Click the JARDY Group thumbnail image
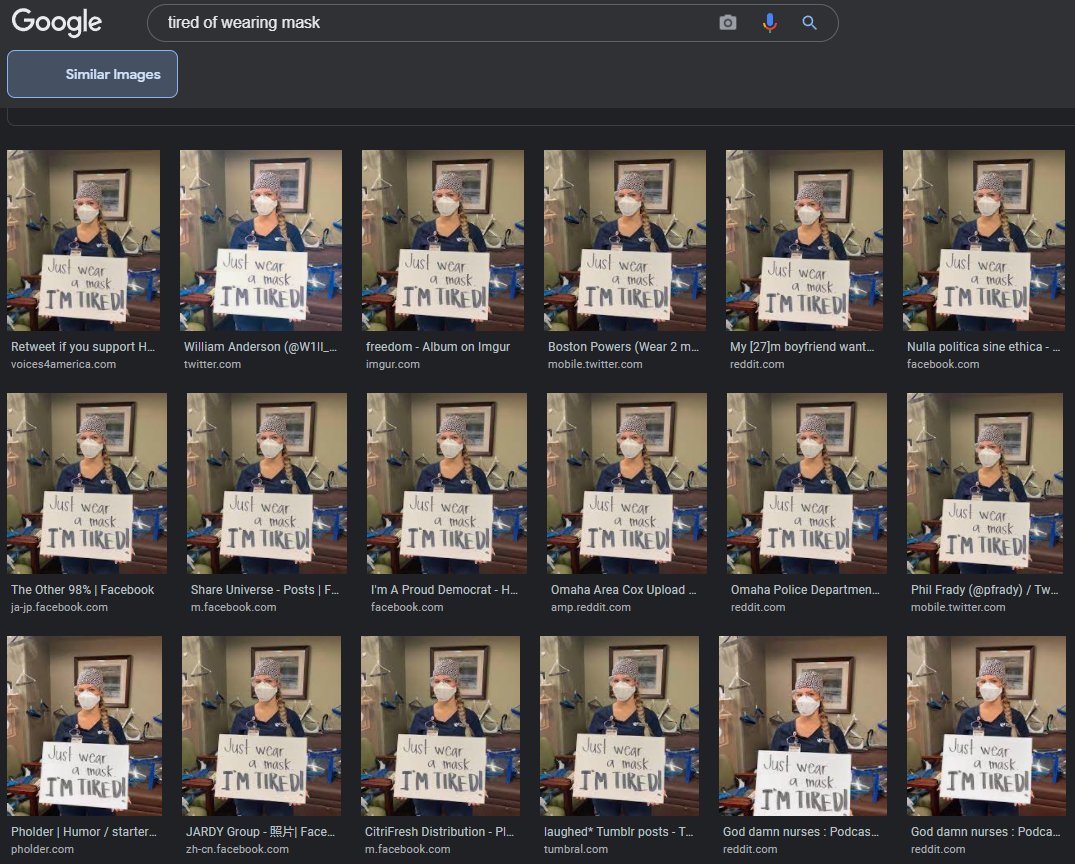Viewport: 1075px width, 864px height. [260, 726]
